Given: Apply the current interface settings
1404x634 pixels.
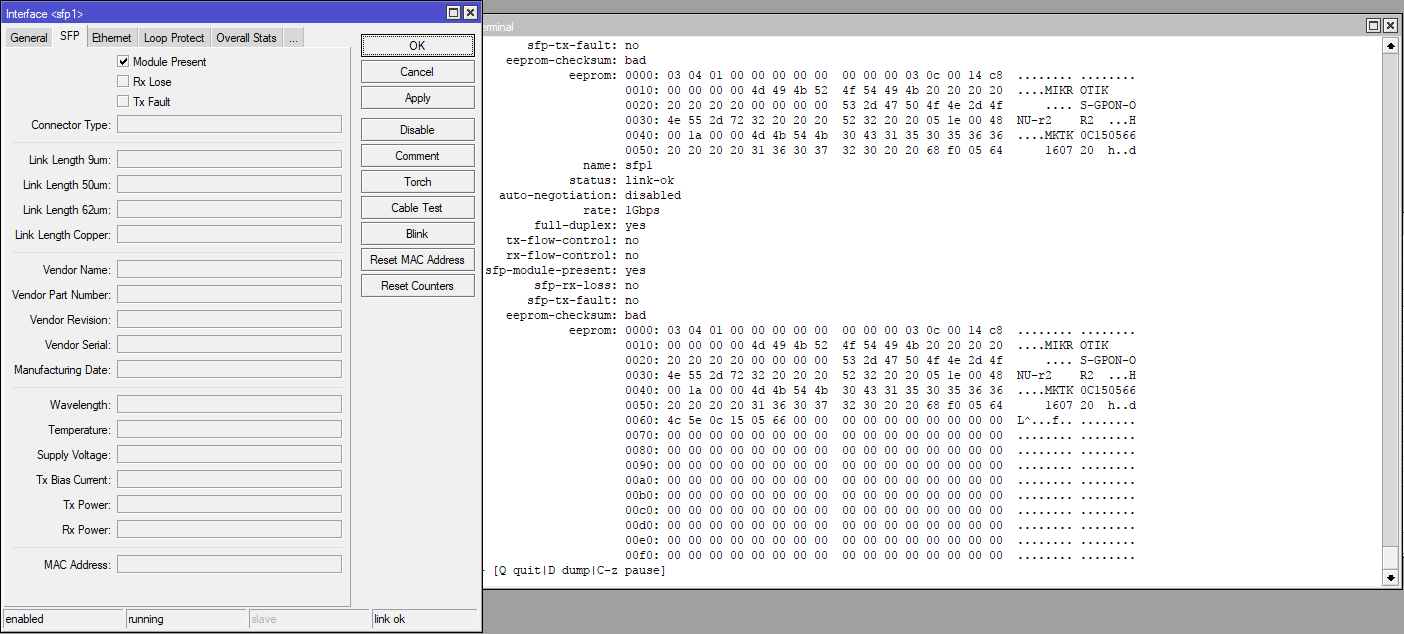Looking at the screenshot, I should click(417, 97).
